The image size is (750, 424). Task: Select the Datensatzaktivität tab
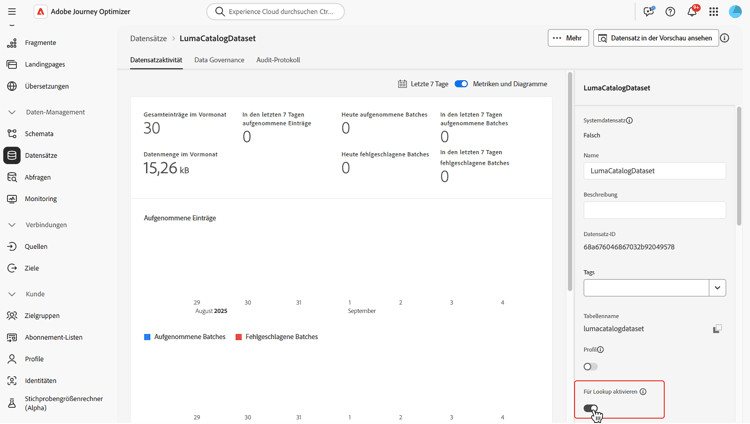click(x=156, y=60)
